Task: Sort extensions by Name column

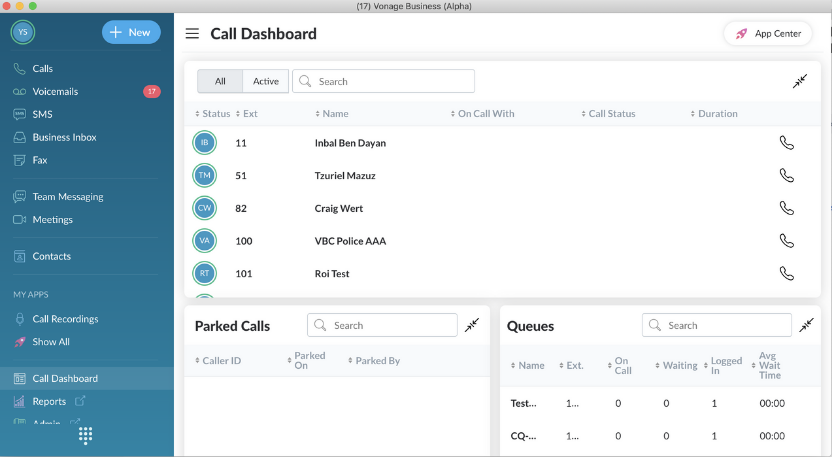Action: point(332,114)
